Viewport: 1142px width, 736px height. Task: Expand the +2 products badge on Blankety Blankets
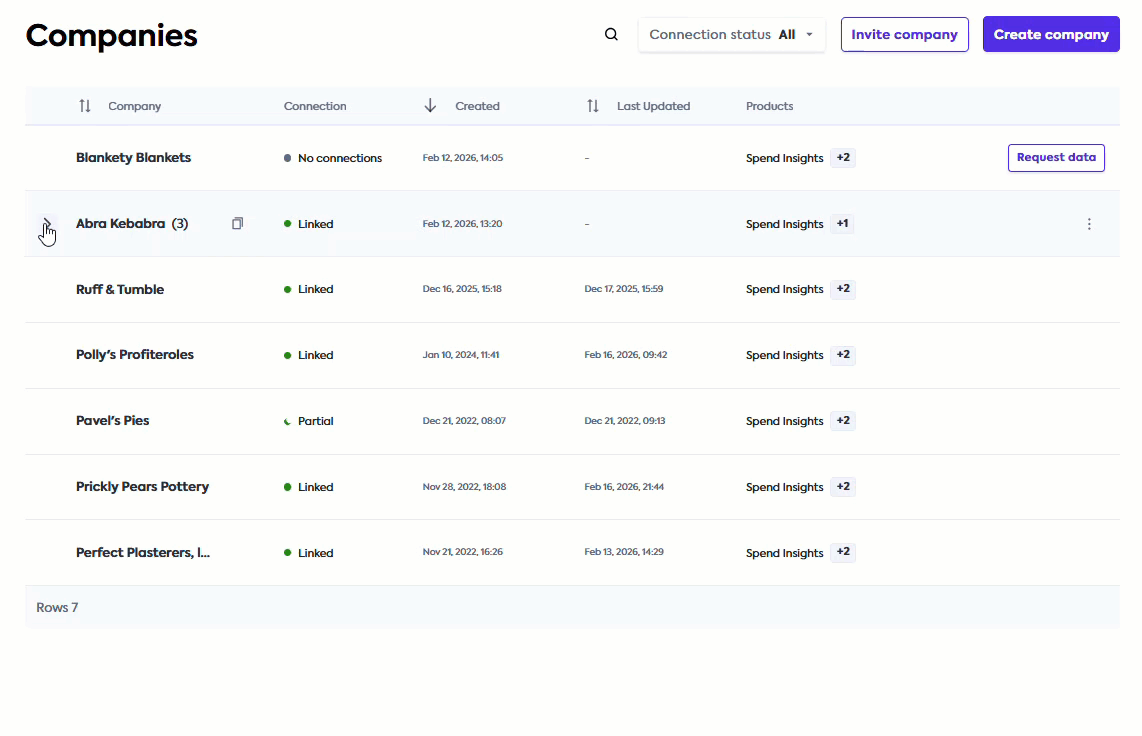(x=842, y=158)
